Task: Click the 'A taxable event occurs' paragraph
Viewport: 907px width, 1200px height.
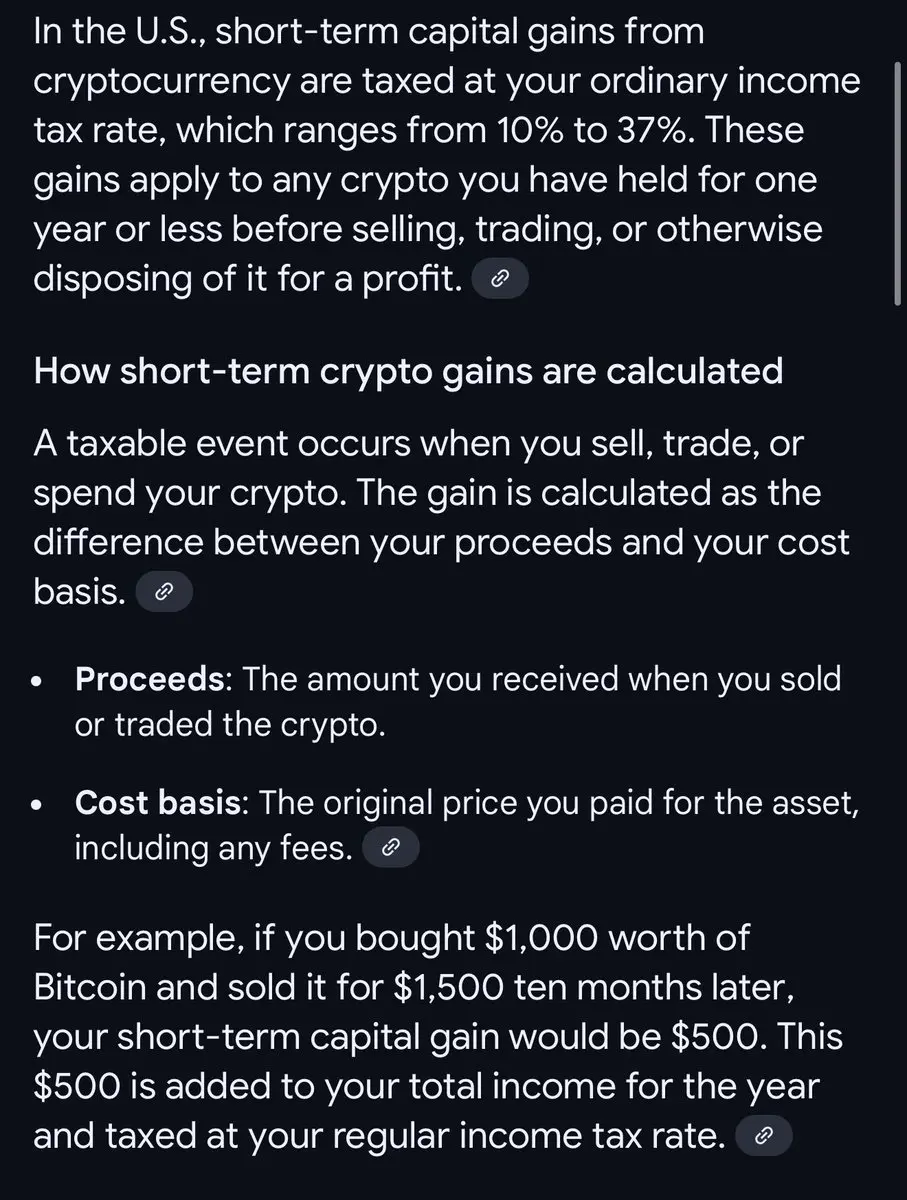Action: 441,519
